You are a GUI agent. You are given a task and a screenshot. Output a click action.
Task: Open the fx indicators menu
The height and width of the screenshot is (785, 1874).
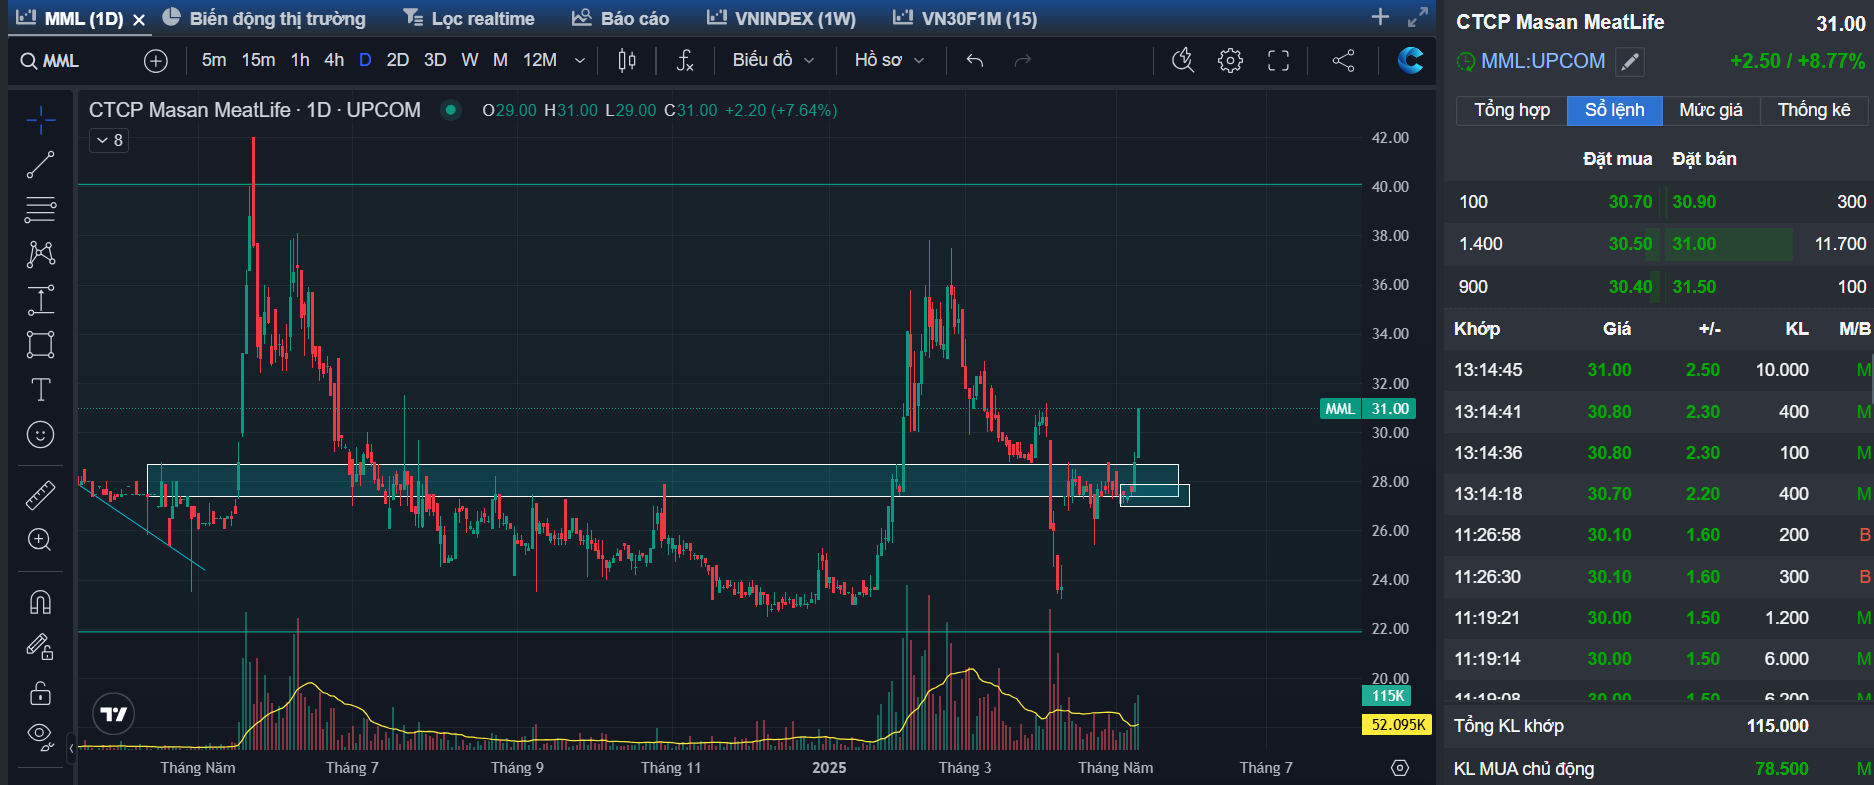[685, 61]
